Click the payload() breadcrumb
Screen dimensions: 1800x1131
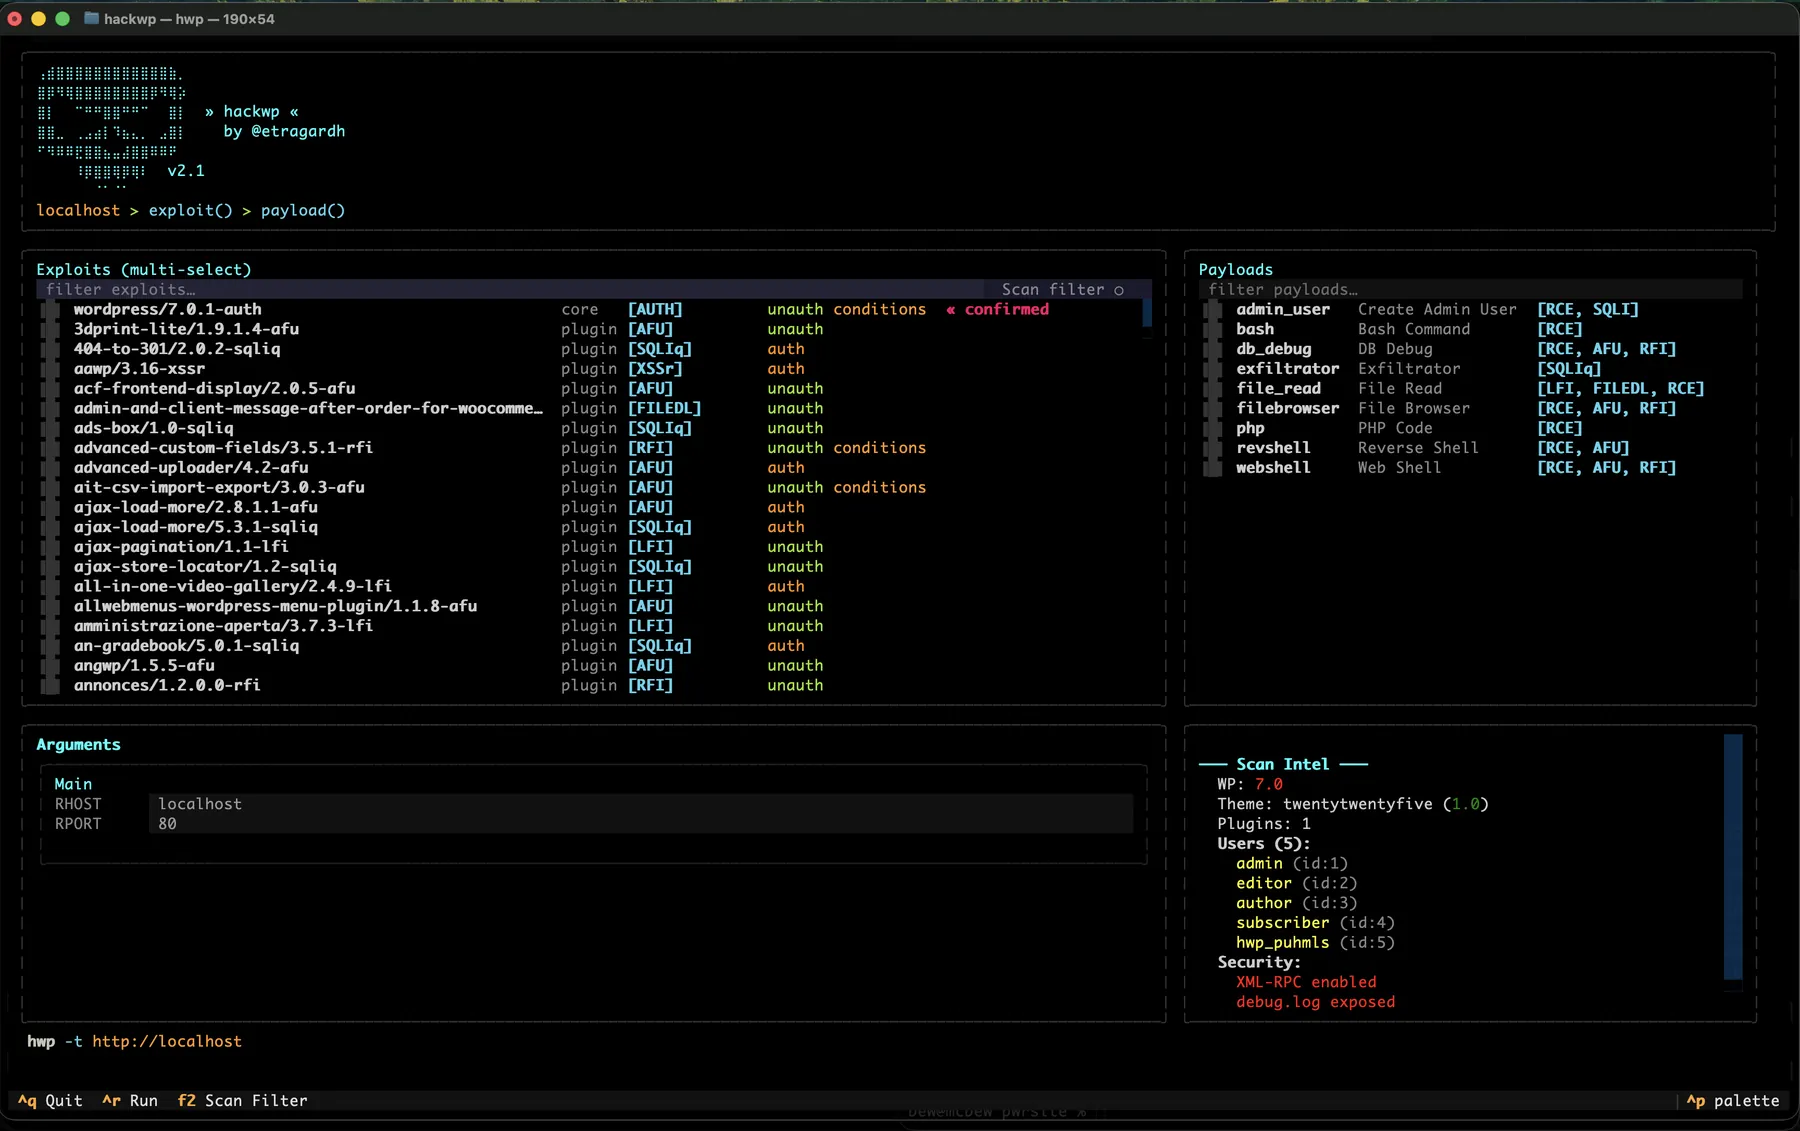(x=303, y=211)
